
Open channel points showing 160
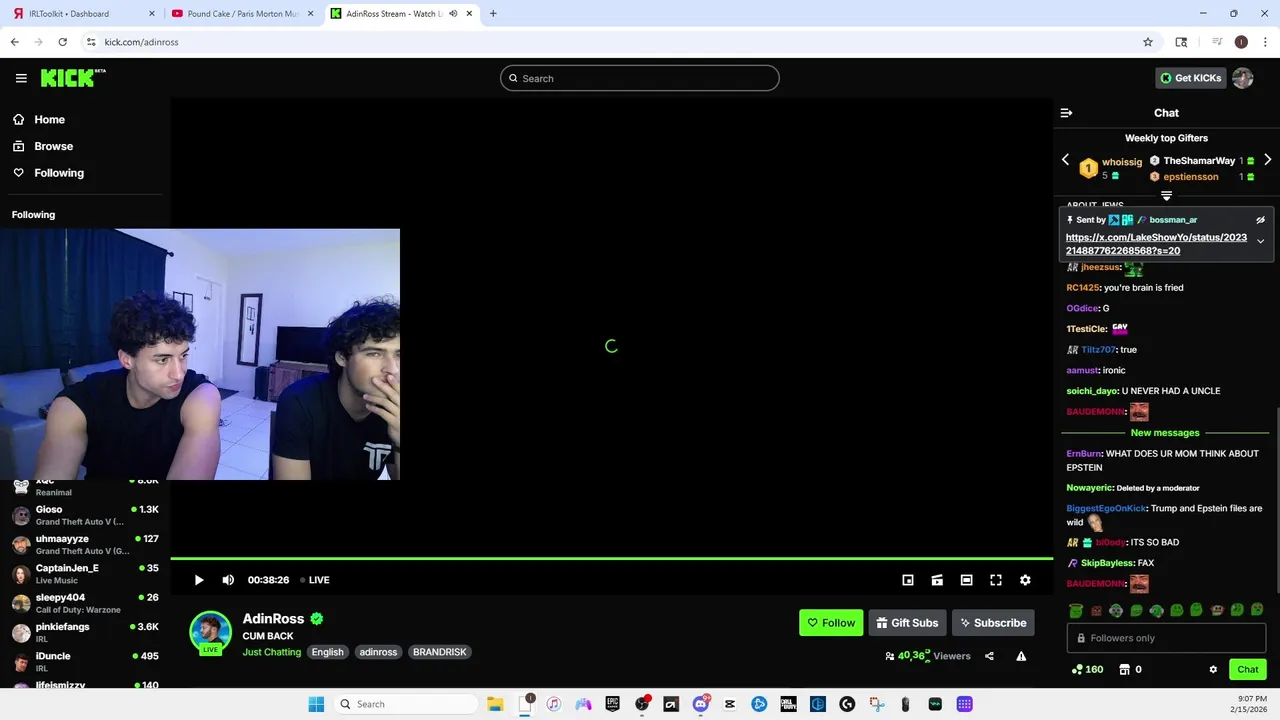click(x=1087, y=670)
